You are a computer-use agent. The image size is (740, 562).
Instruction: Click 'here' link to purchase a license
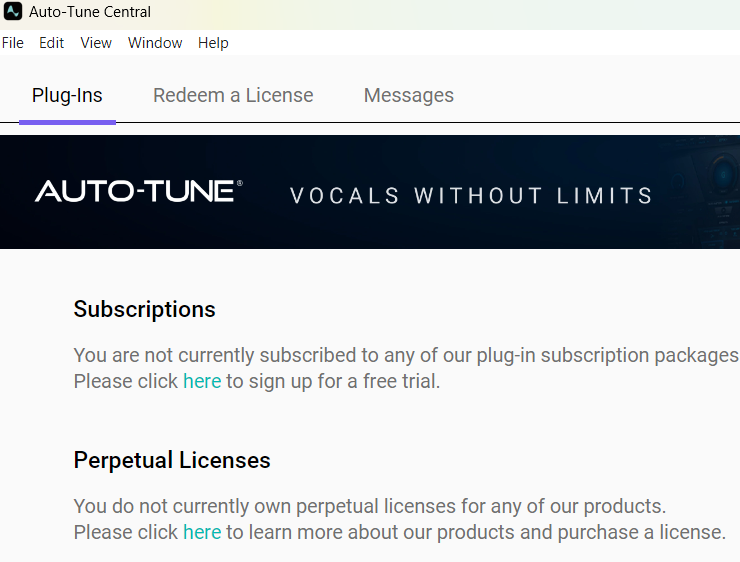coord(201,532)
